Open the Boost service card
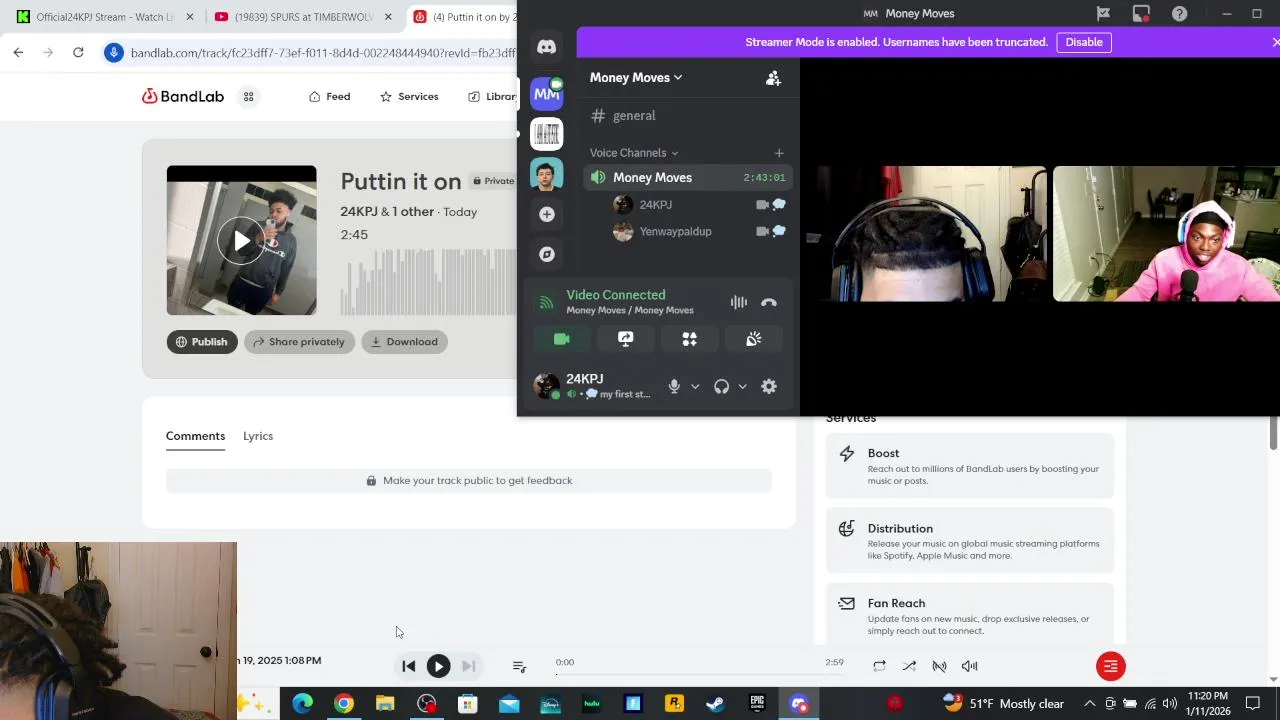Screen dimensions: 1280x720 tap(969, 466)
